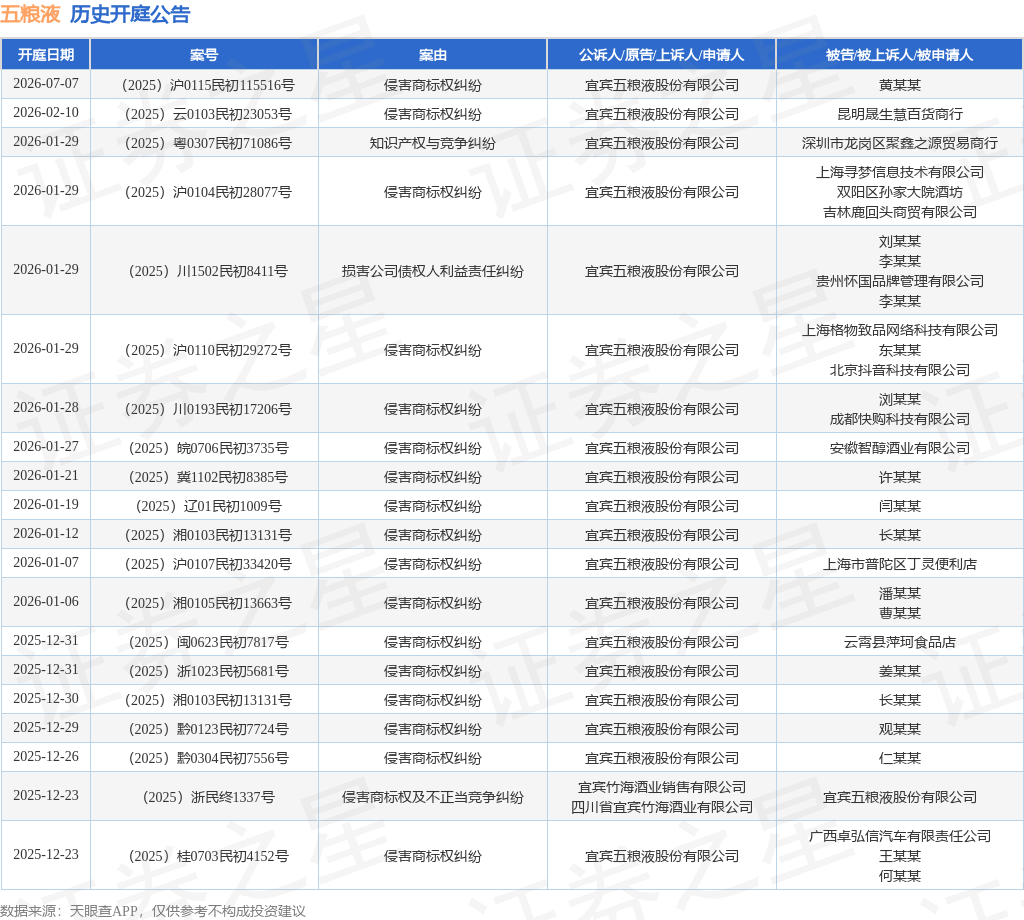Click defendant 广西卓弘信汽车有限责任公司

click(899, 836)
